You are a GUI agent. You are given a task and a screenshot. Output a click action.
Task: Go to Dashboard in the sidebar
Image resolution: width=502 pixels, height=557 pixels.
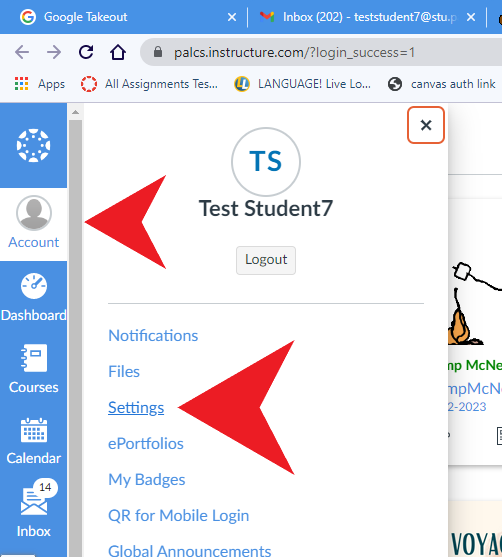pyautogui.click(x=33, y=297)
